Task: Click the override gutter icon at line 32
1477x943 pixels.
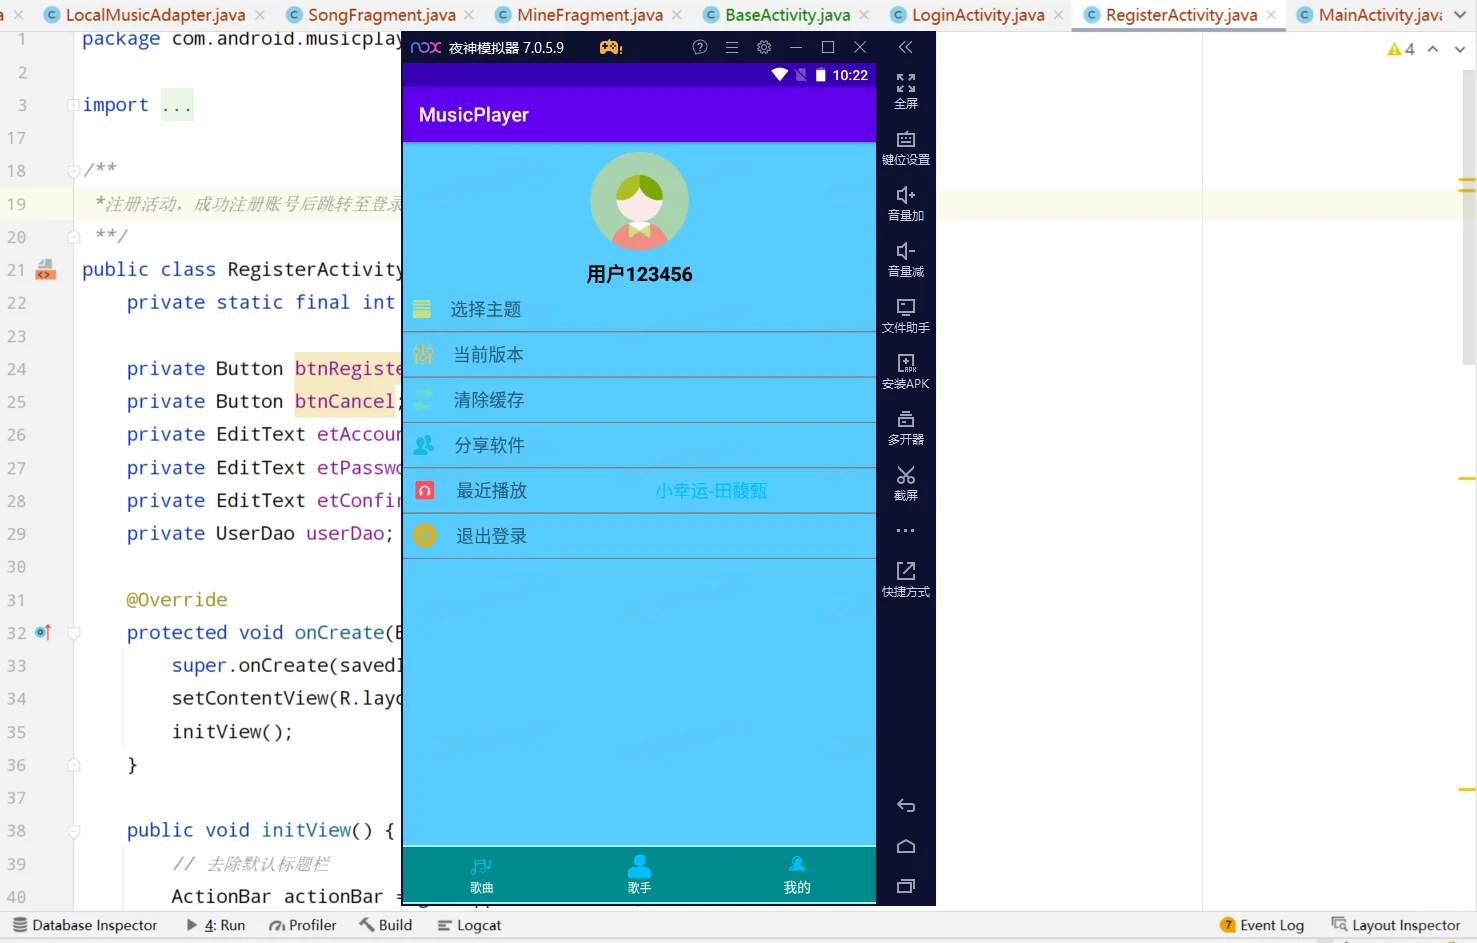Action: pyautogui.click(x=43, y=632)
